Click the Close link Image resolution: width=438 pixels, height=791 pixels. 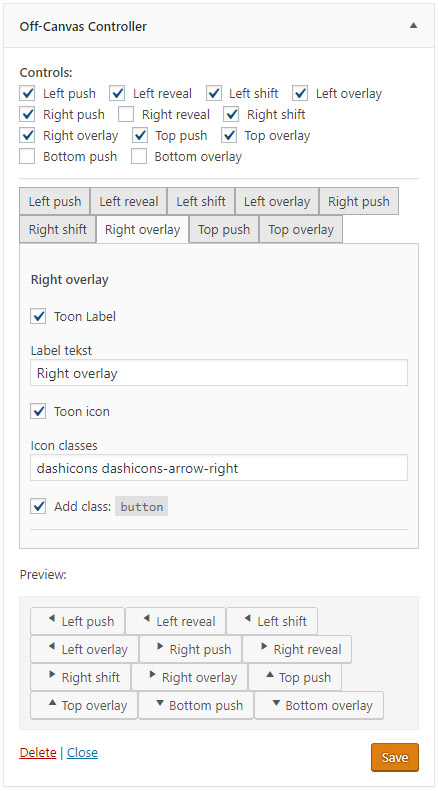(x=82, y=753)
